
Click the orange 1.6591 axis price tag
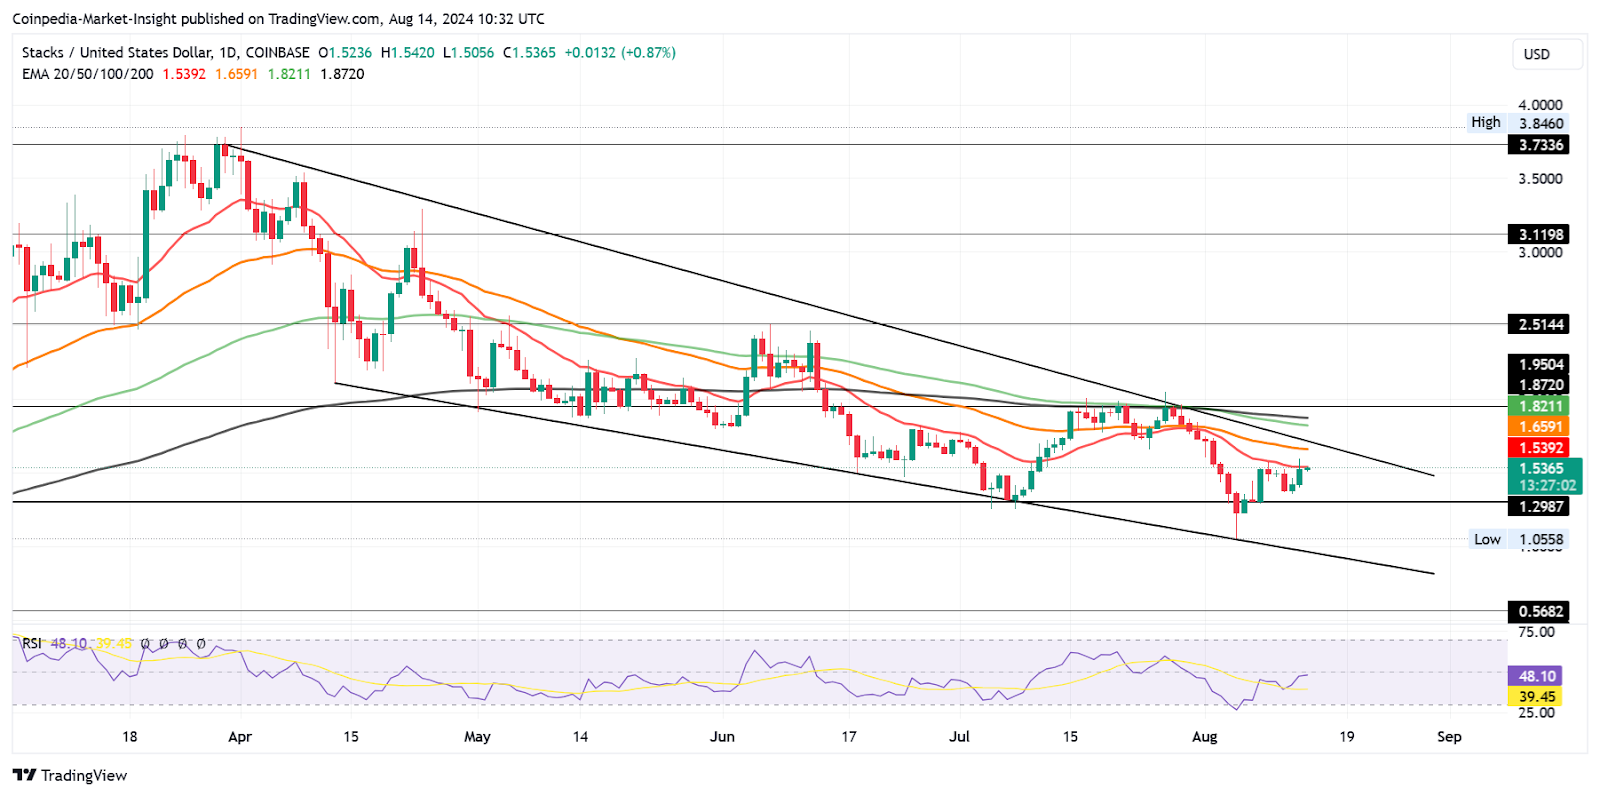pyautogui.click(x=1539, y=427)
